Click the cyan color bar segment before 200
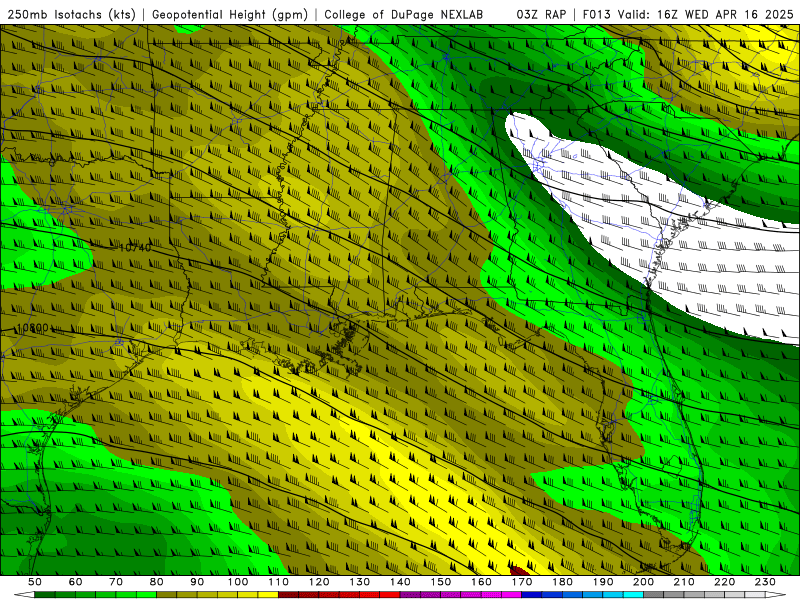This screenshot has width=800, height=600. 633,595
